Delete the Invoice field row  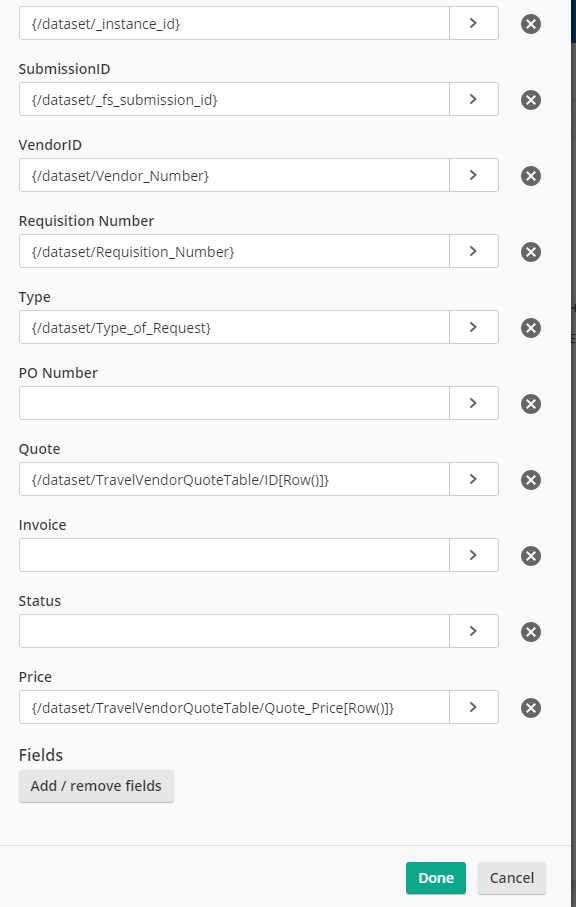(x=530, y=555)
